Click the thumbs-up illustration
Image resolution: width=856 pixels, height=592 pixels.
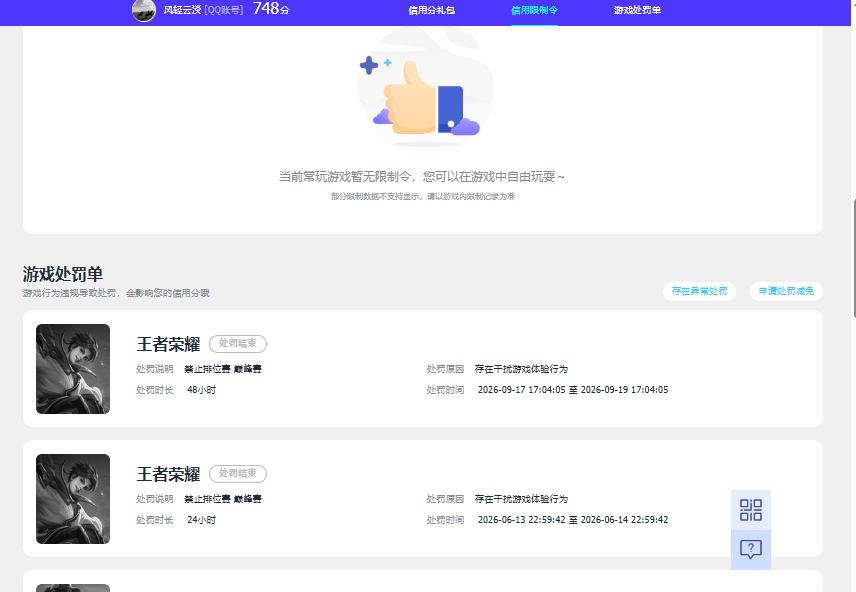click(425, 88)
